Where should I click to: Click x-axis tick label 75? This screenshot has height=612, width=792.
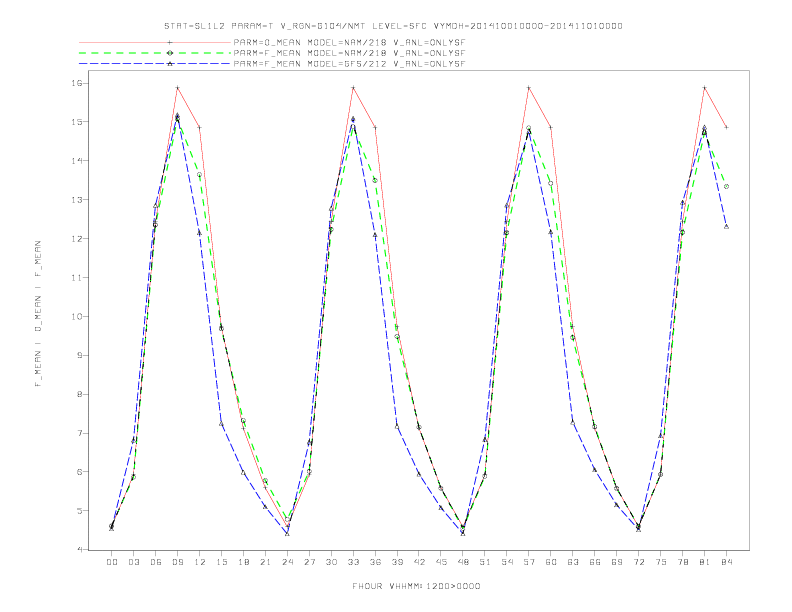[x=661, y=562]
